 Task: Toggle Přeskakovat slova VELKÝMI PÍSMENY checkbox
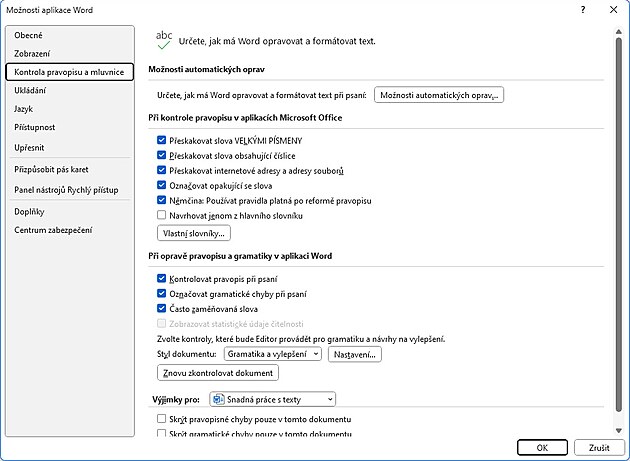[162, 141]
